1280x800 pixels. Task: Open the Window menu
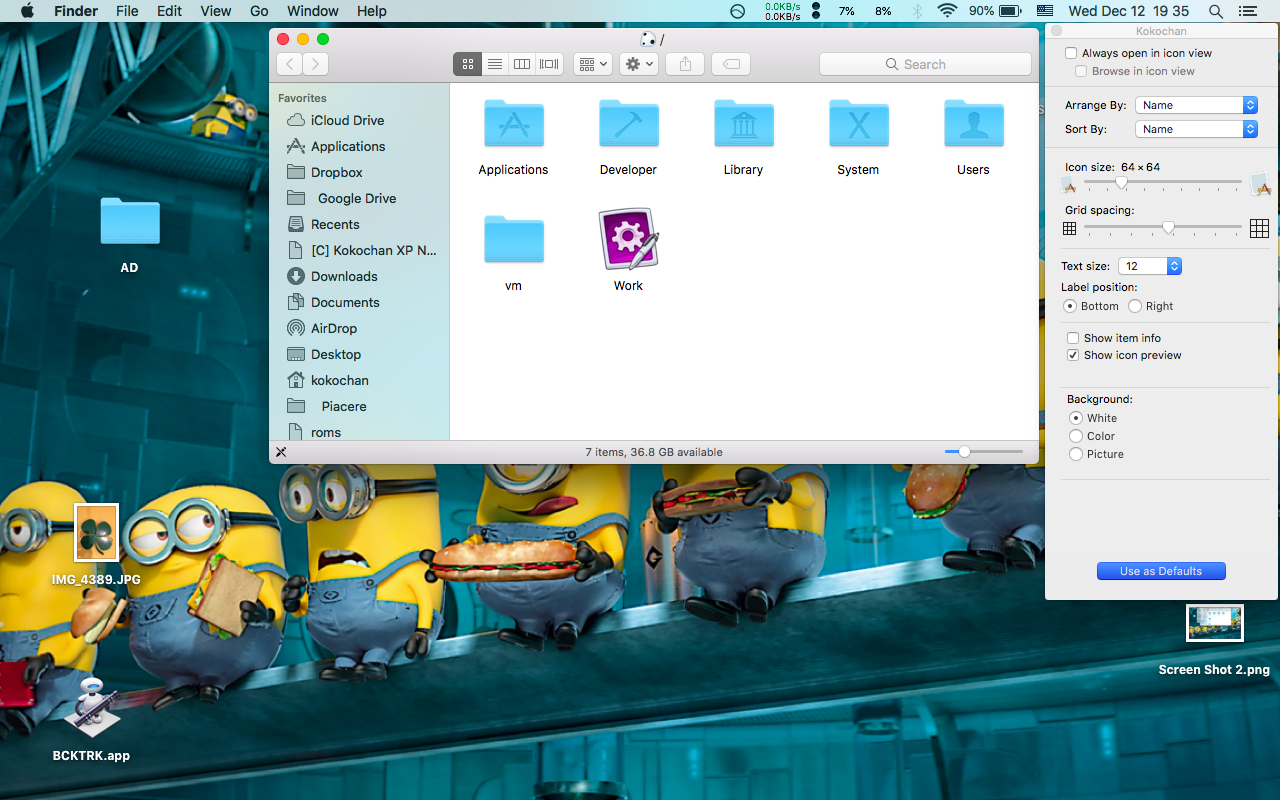point(312,11)
